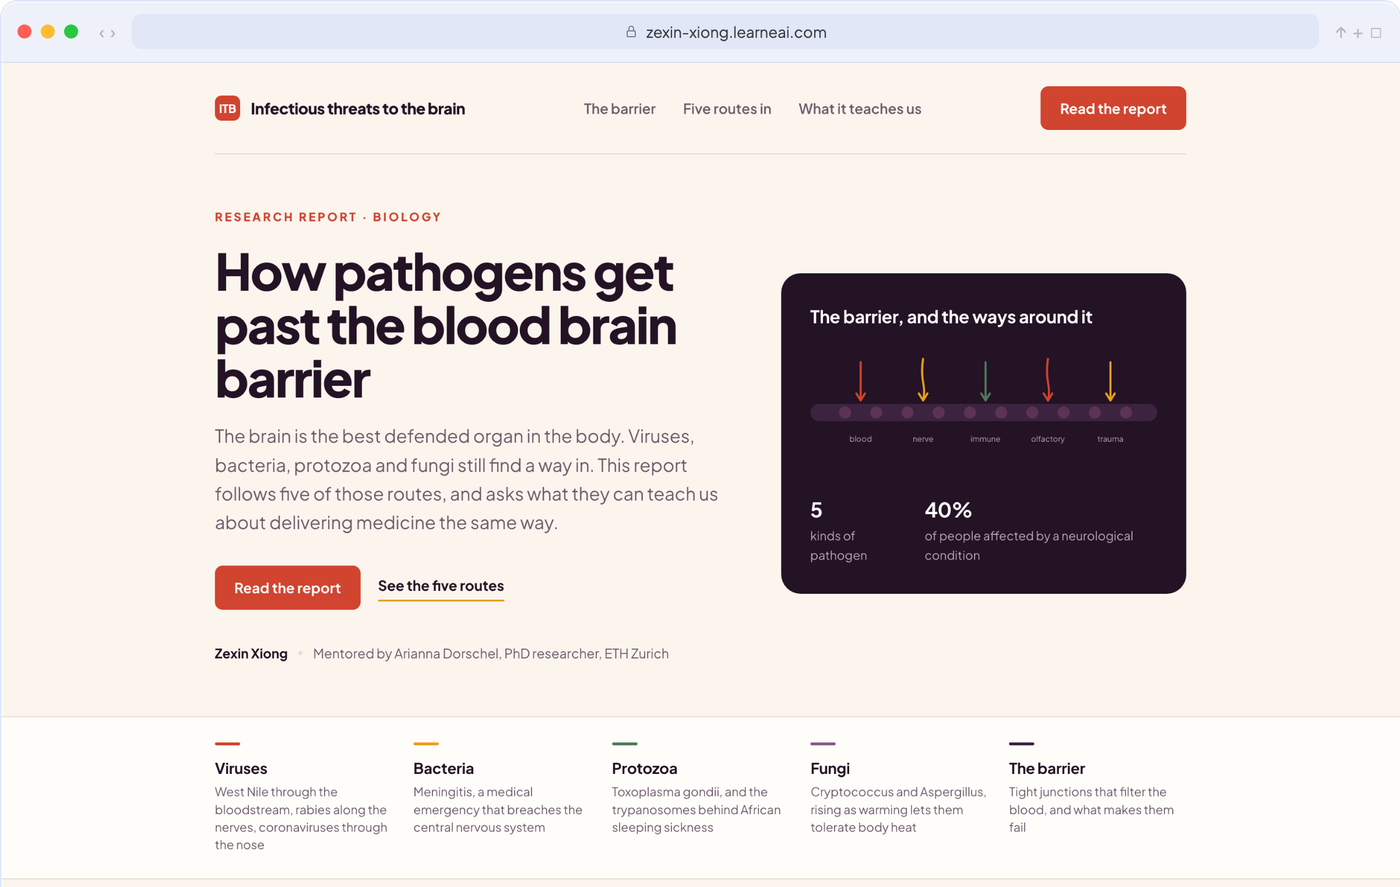The image size is (1400, 887).
Task: Select the Bacteria topic card
Action: pyautogui.click(x=500, y=789)
